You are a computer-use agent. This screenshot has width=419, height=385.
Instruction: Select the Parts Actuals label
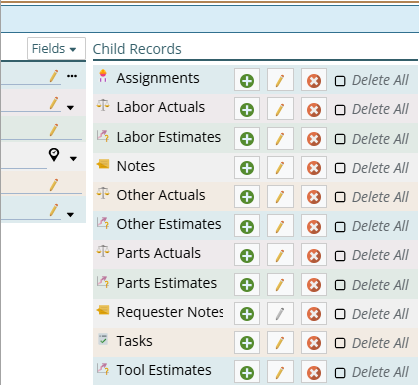(x=159, y=253)
